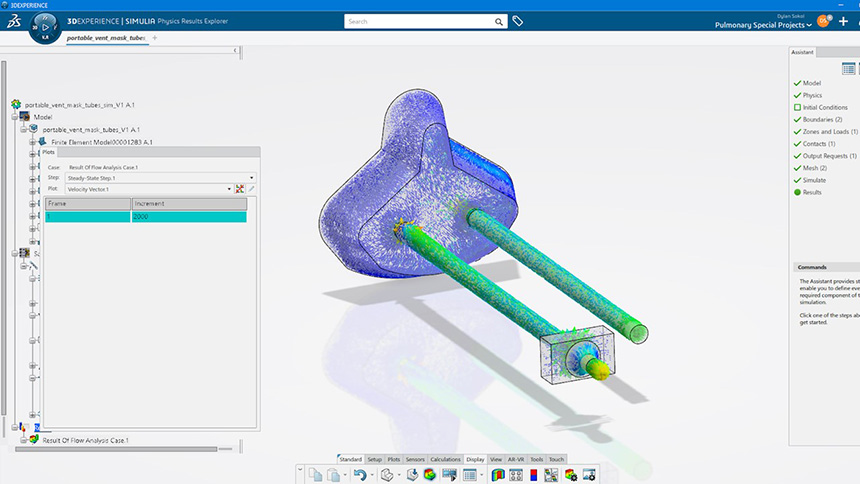Click the Results step in Assistant
This screenshot has width=860, height=484.
tap(813, 192)
